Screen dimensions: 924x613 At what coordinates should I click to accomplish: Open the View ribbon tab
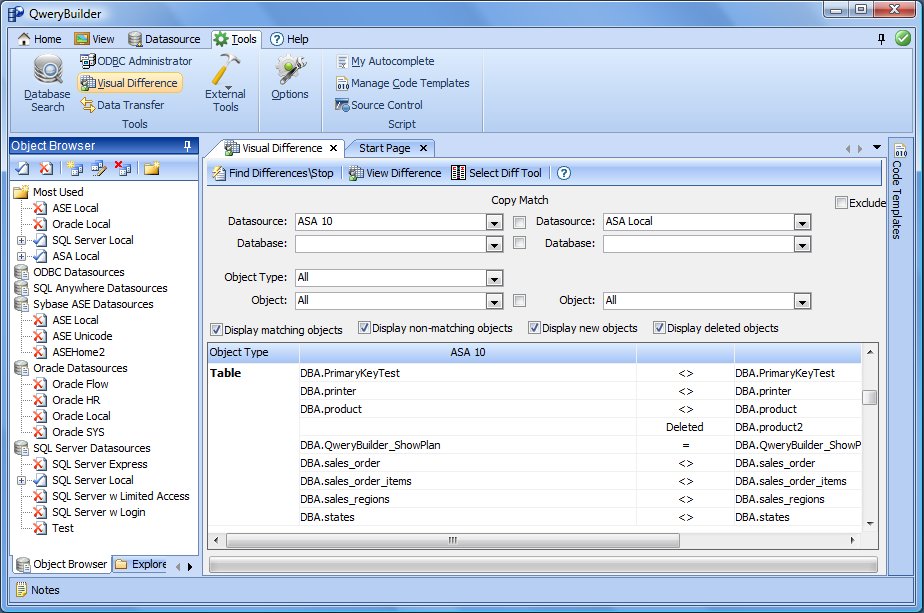tap(95, 39)
